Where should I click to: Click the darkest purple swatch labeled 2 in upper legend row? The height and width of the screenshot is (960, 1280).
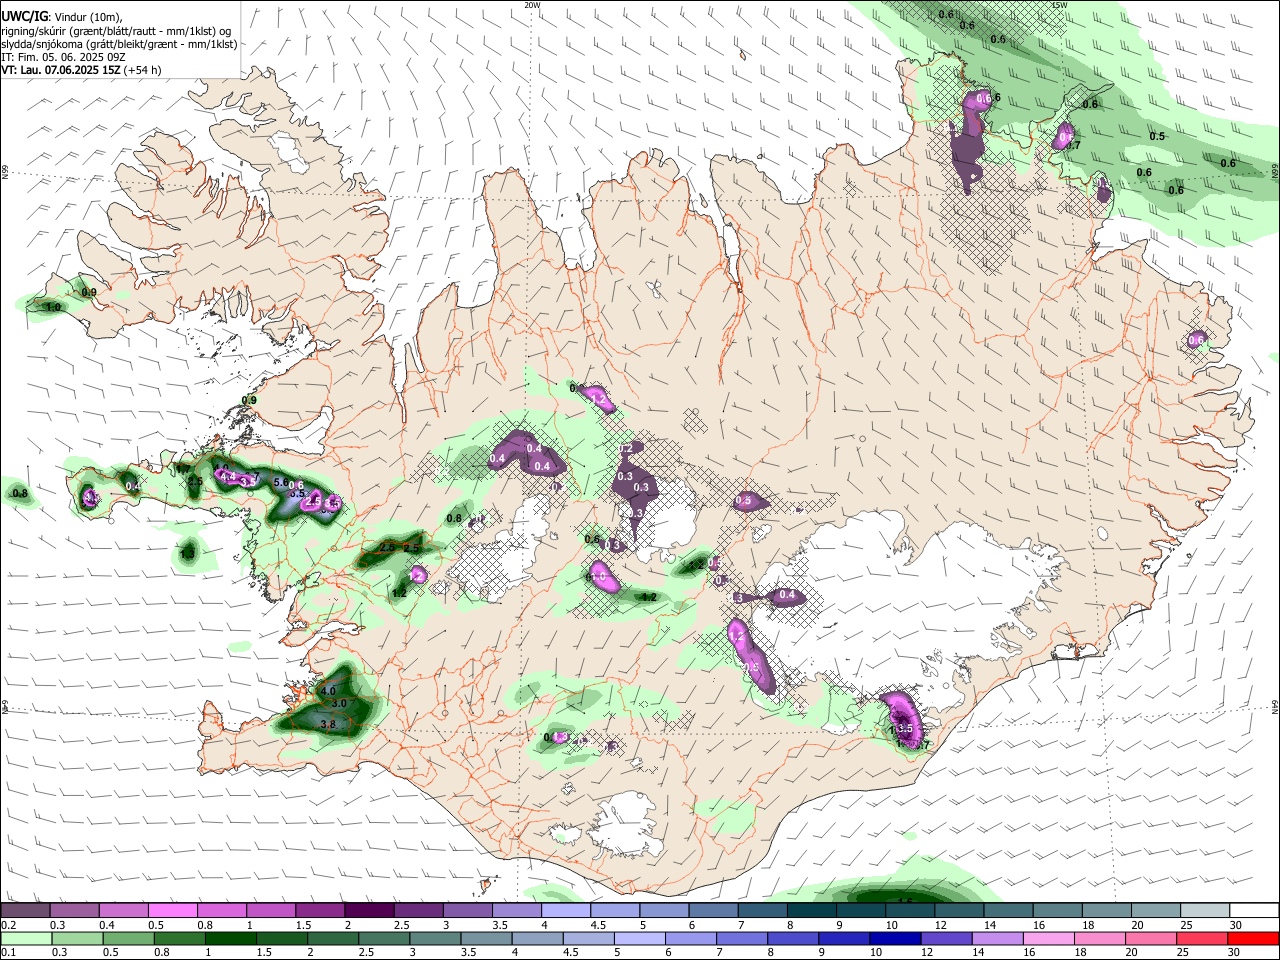pyautogui.click(x=368, y=910)
